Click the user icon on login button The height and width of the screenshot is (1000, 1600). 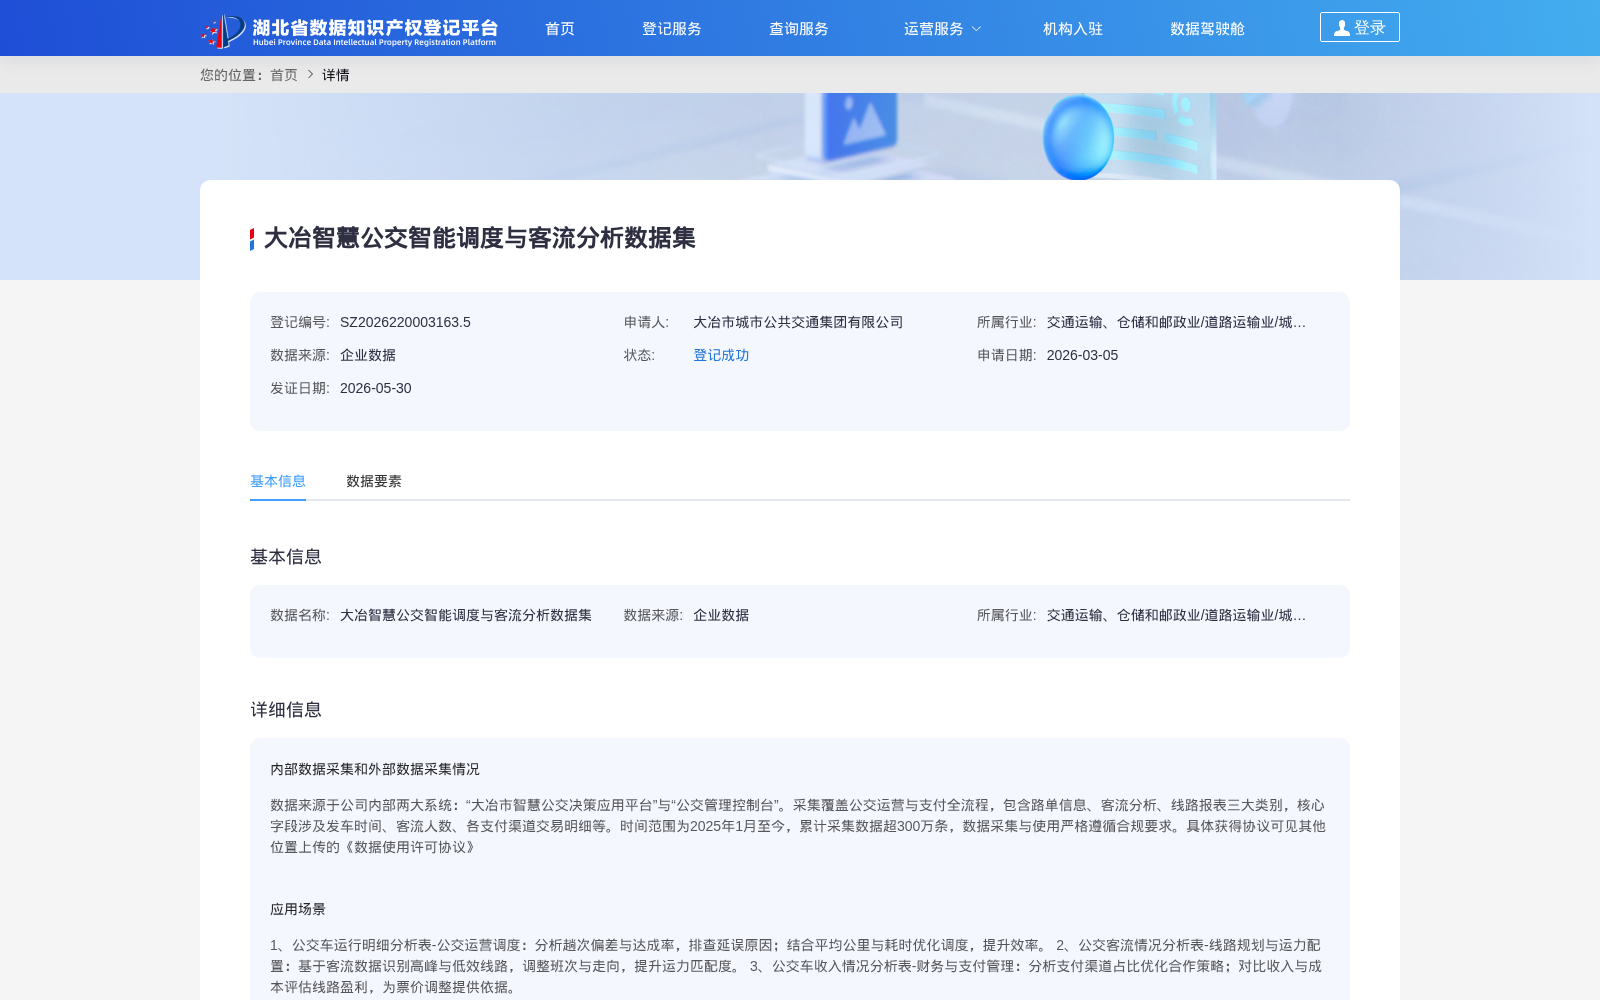point(1342,28)
